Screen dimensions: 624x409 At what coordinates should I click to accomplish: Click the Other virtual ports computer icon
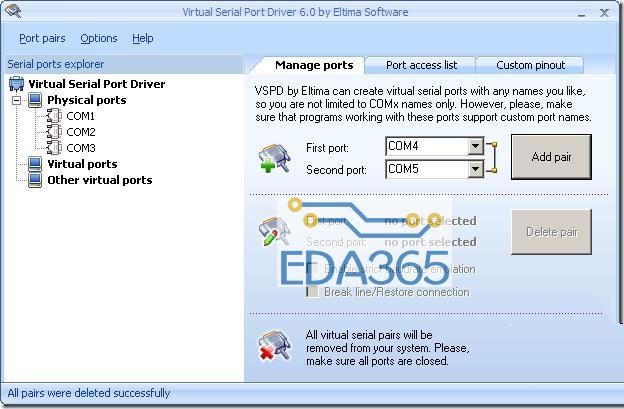tap(35, 180)
